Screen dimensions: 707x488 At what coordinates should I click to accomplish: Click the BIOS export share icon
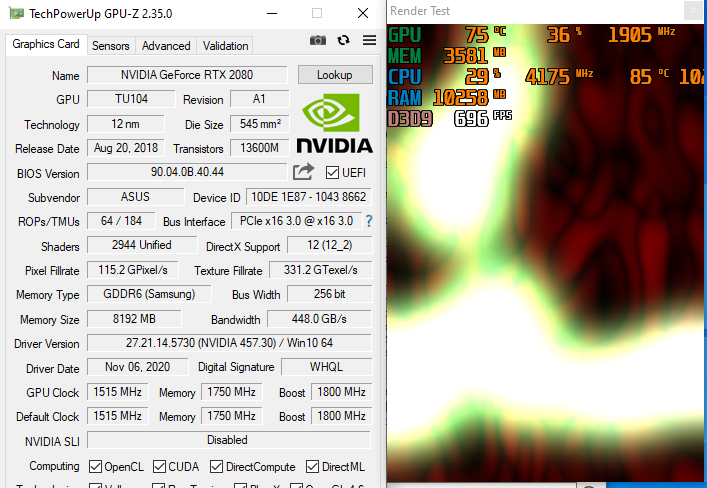click(303, 172)
